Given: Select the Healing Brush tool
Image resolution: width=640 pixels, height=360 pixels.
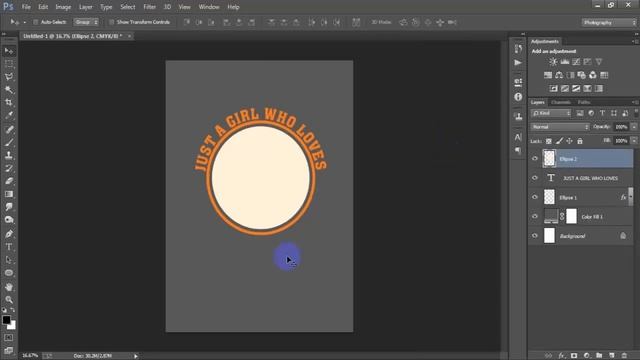Looking at the screenshot, I should [x=9, y=130].
